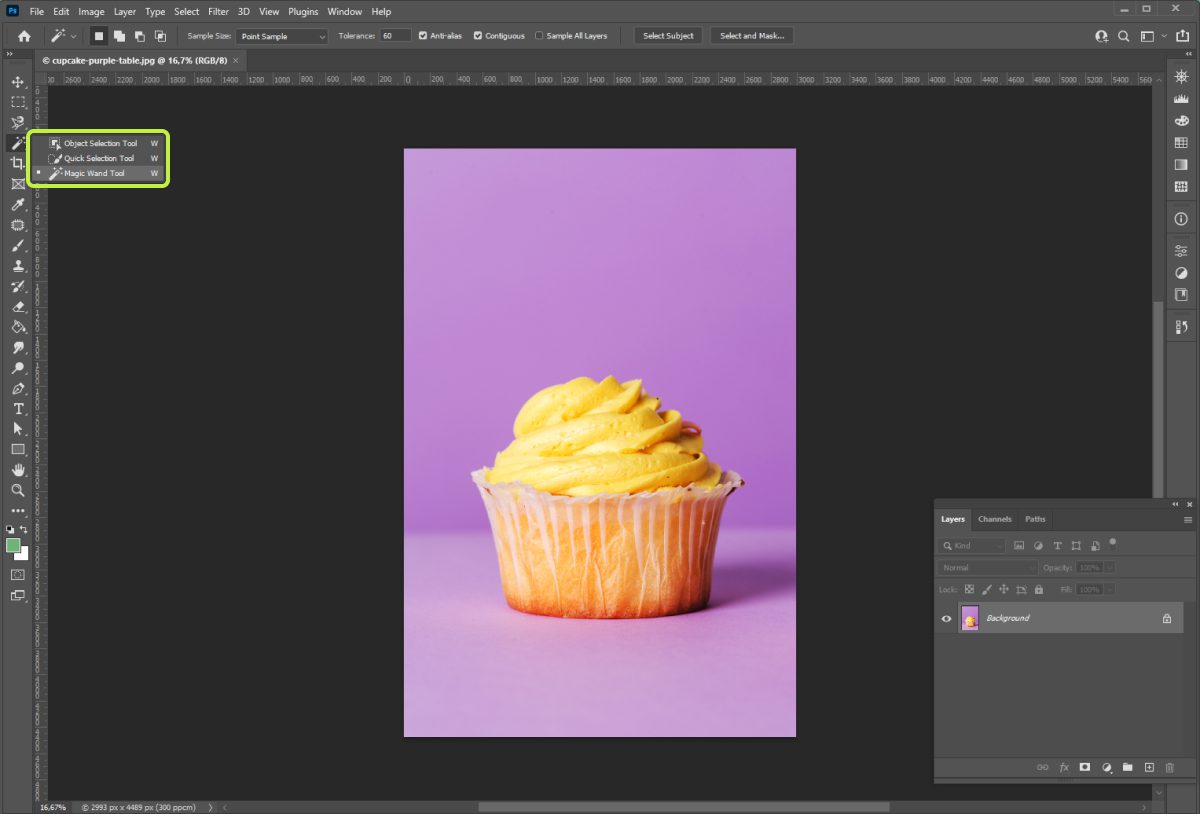Toggle lock transparent pixels icon

click(x=969, y=590)
